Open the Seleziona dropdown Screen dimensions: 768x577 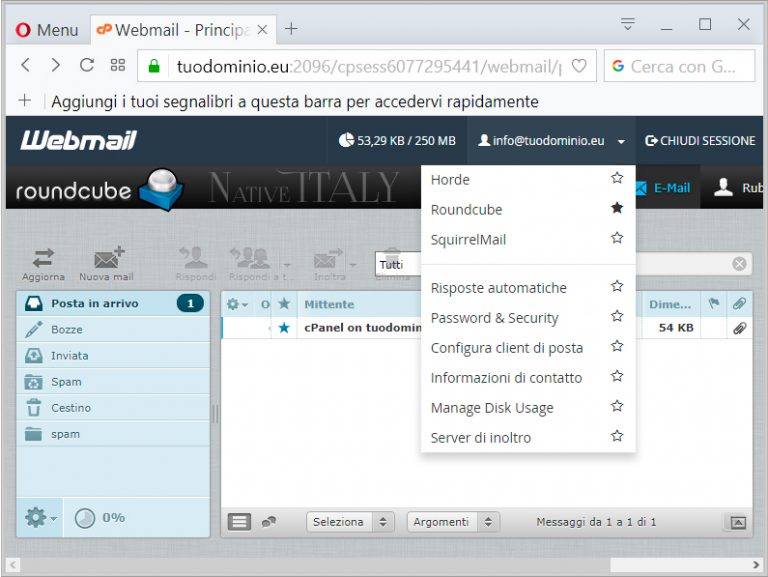coord(351,522)
